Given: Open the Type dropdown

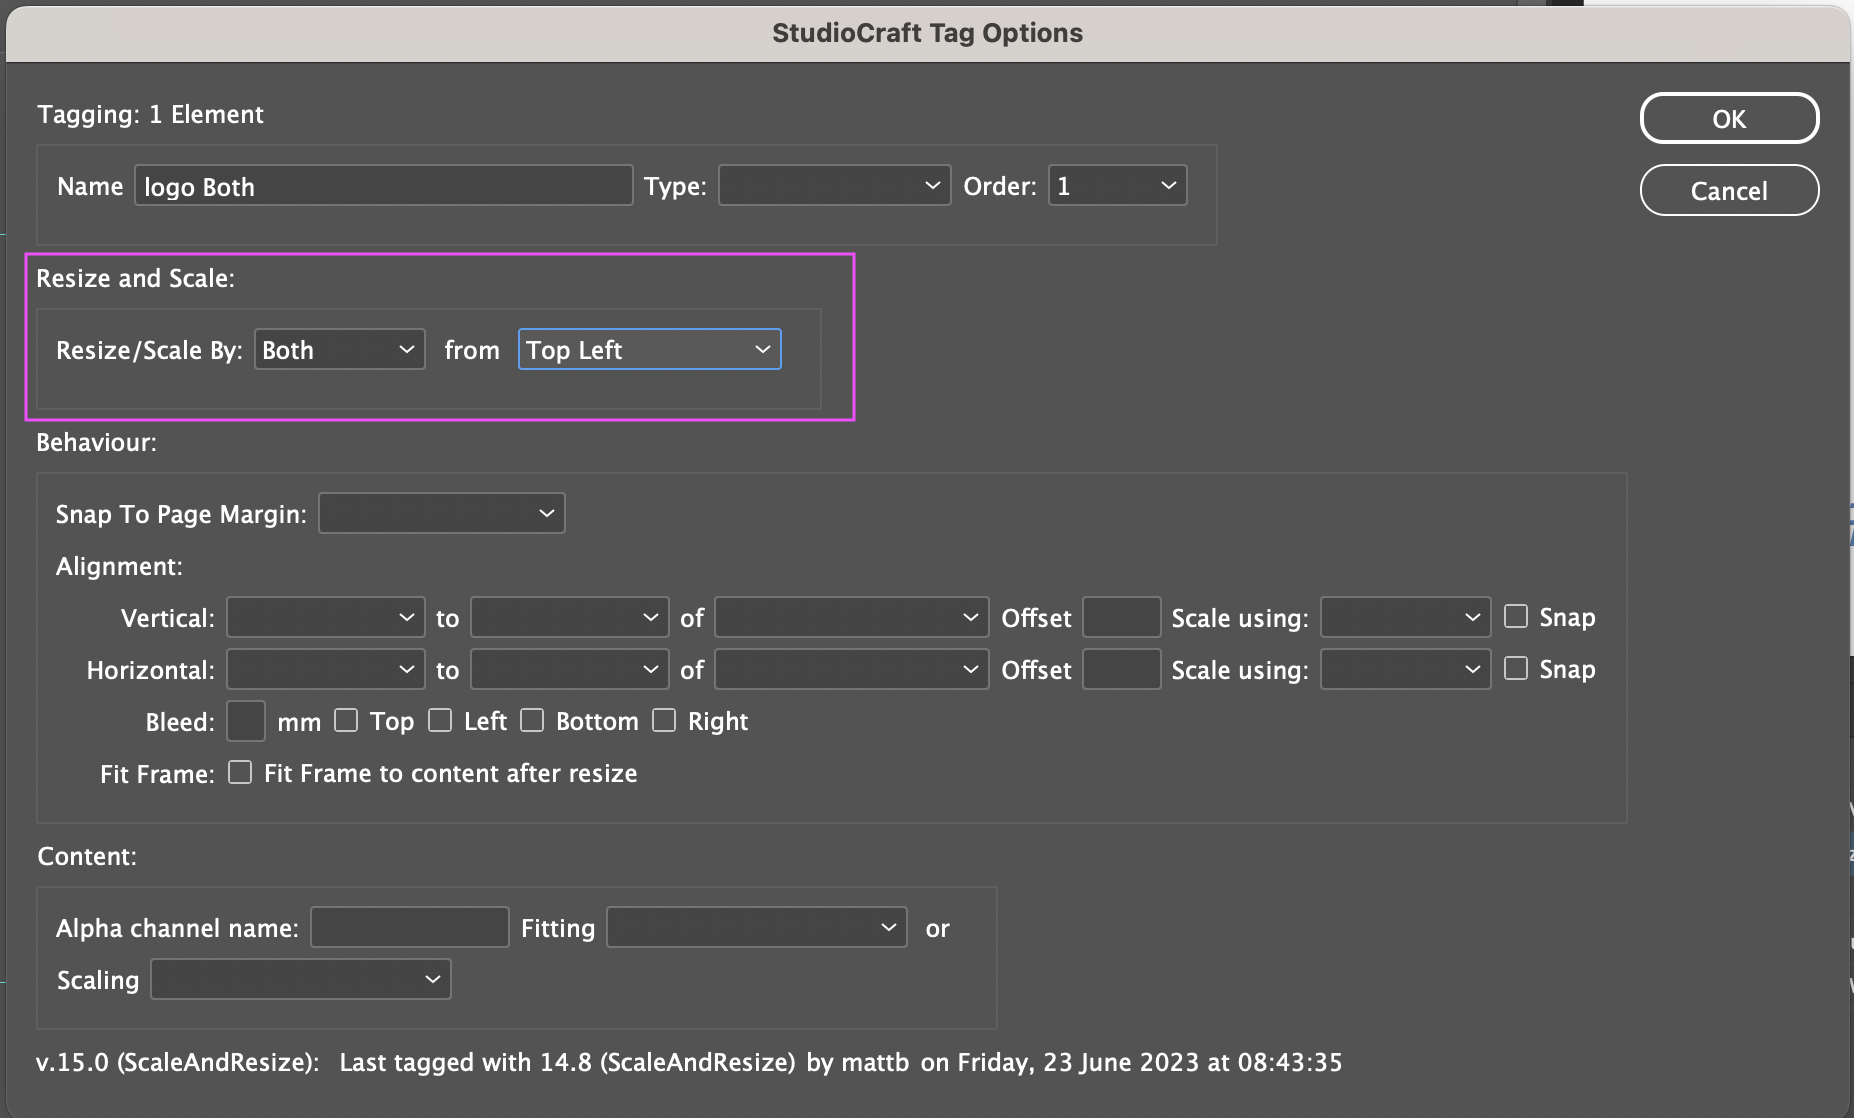Looking at the screenshot, I should (835, 186).
